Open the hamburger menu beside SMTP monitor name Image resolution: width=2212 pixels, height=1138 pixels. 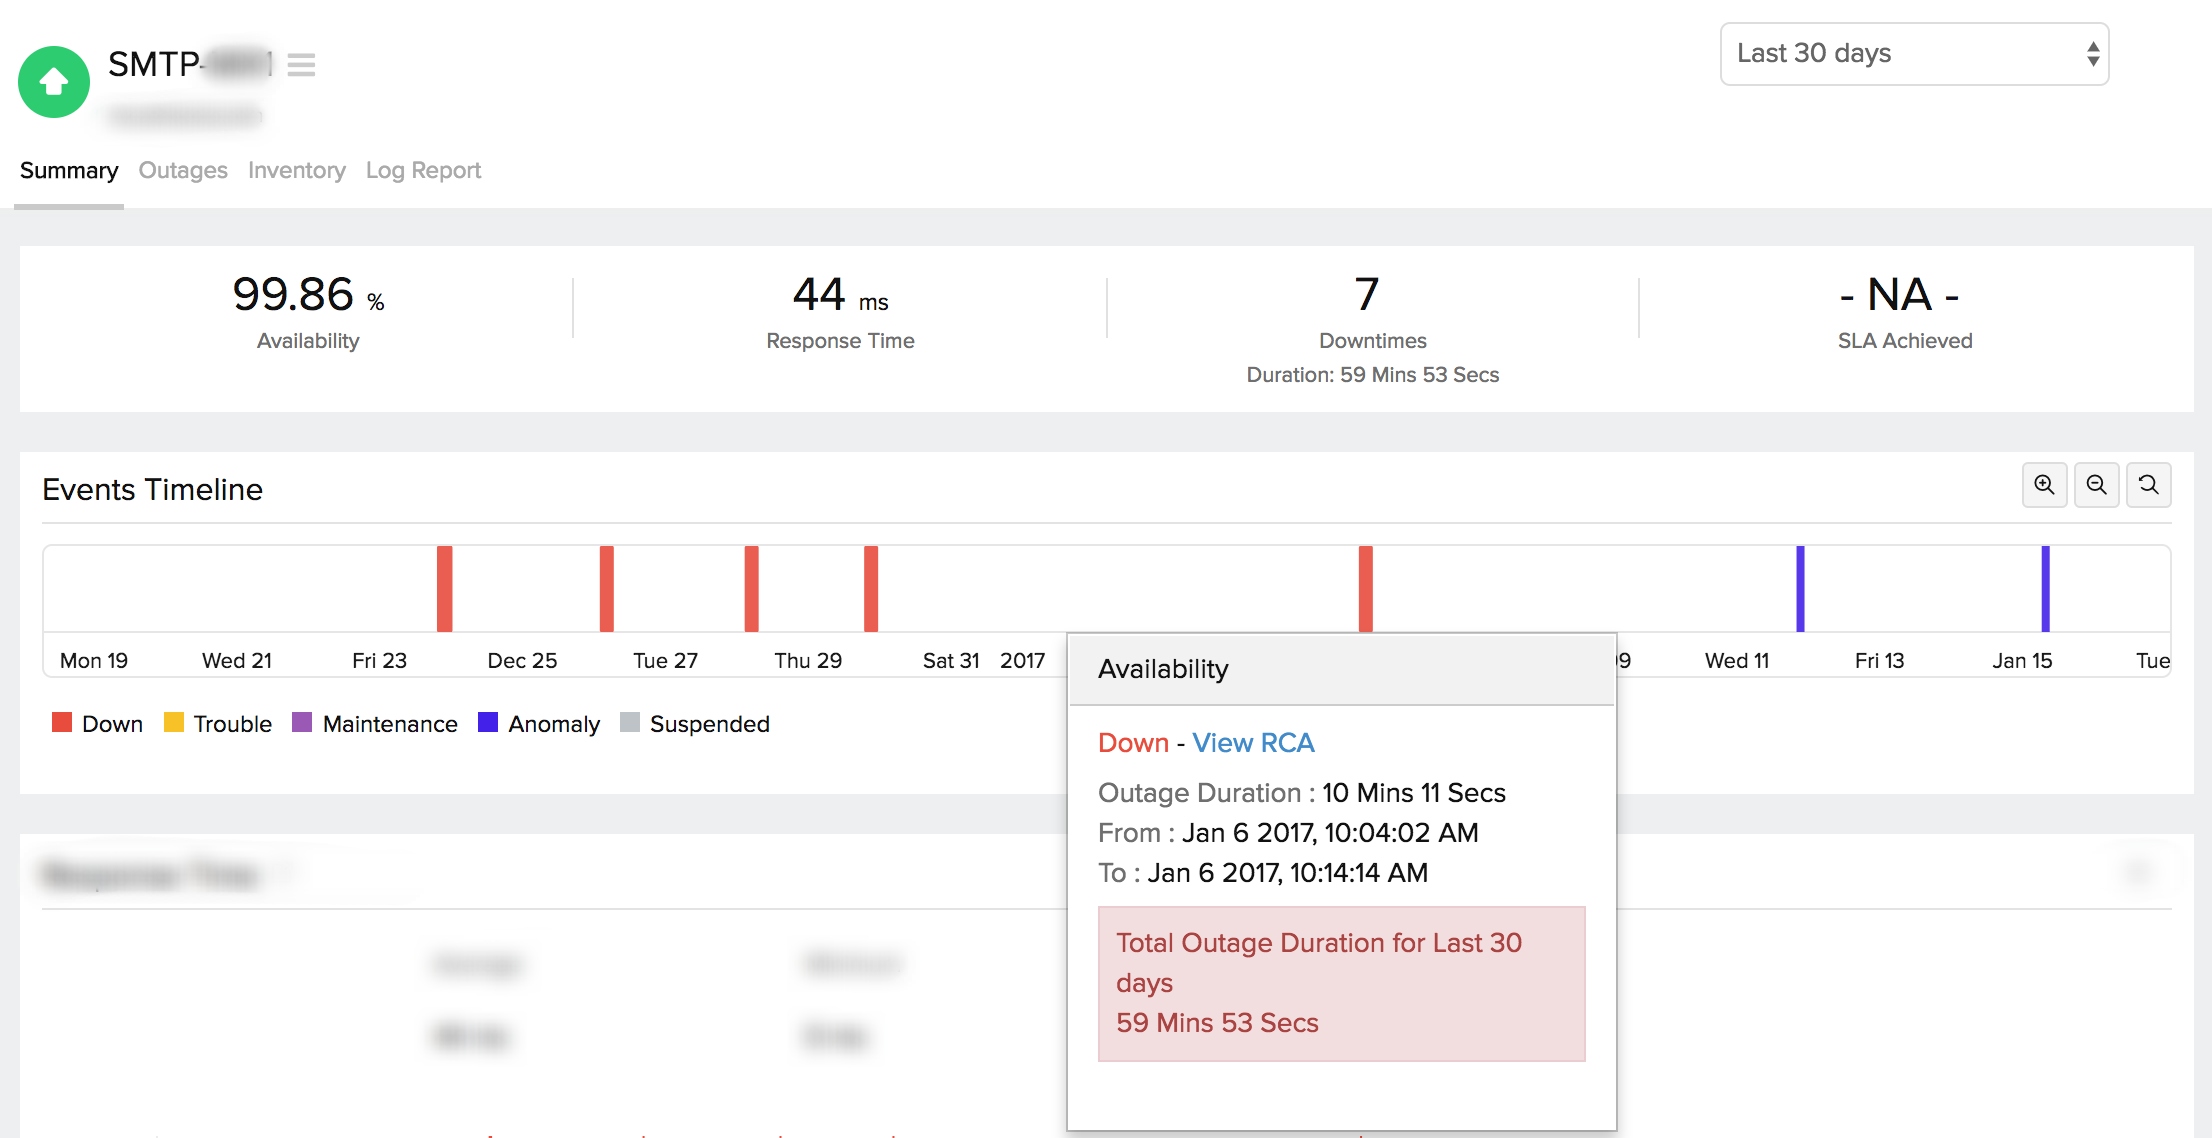(301, 65)
